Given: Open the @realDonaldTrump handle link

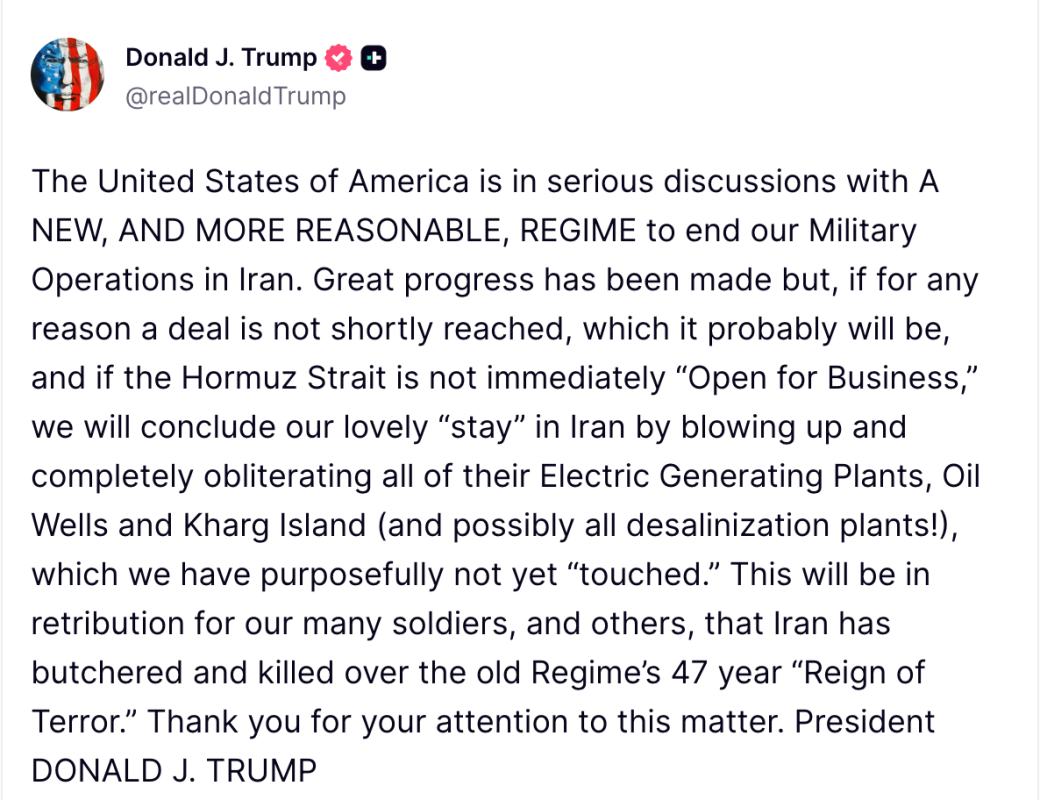Looking at the screenshot, I should [x=235, y=96].
